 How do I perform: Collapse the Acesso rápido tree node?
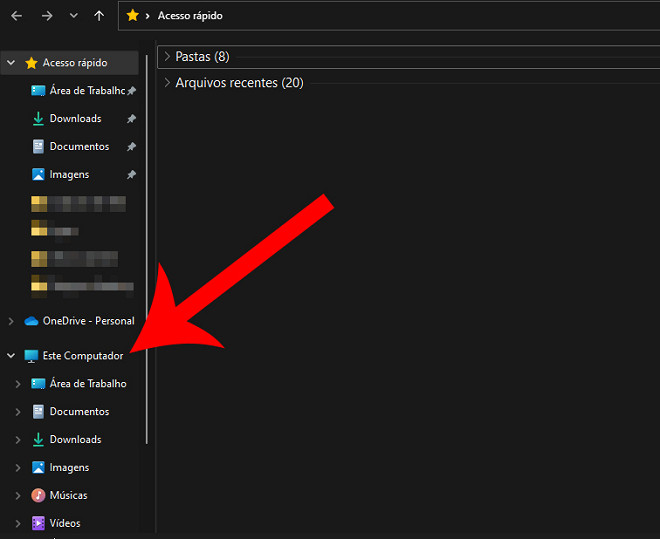11,63
